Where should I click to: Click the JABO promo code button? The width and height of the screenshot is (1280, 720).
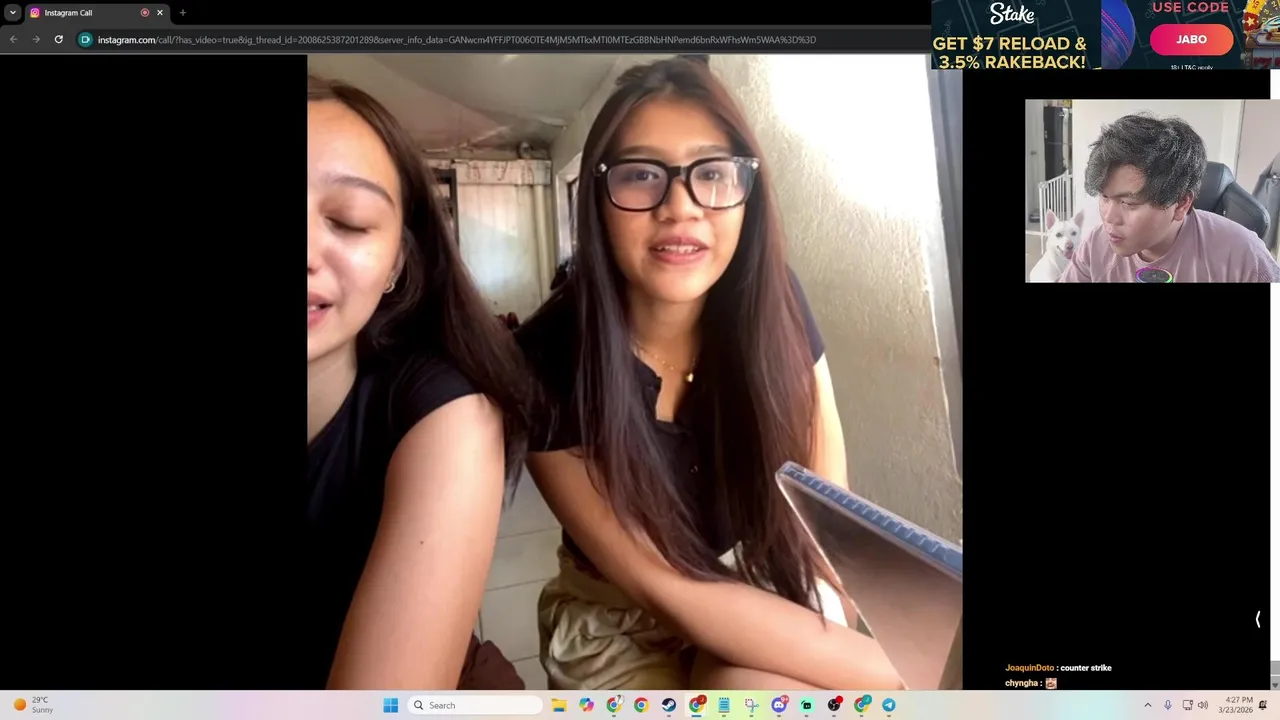click(1191, 39)
